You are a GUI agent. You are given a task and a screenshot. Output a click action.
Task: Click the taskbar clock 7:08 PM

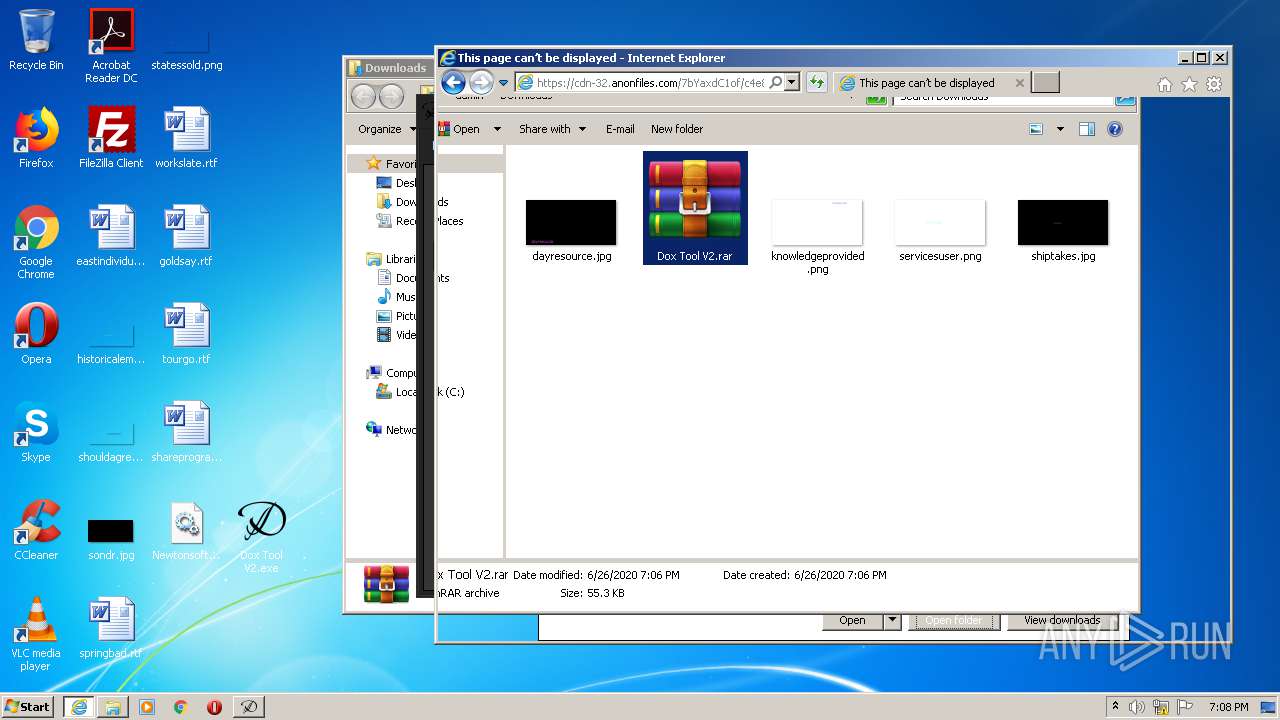click(x=1228, y=706)
